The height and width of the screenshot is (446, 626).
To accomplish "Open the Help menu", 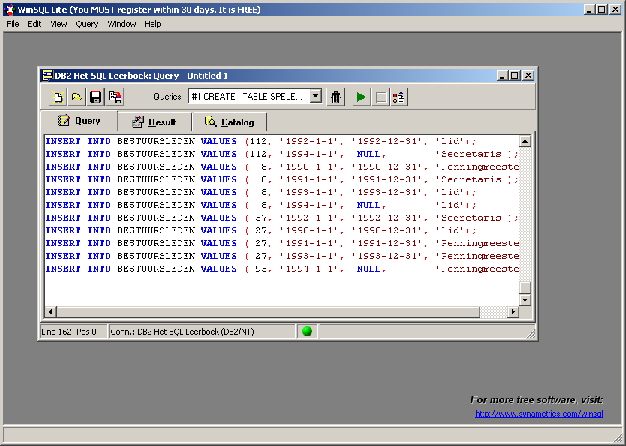I will point(153,24).
